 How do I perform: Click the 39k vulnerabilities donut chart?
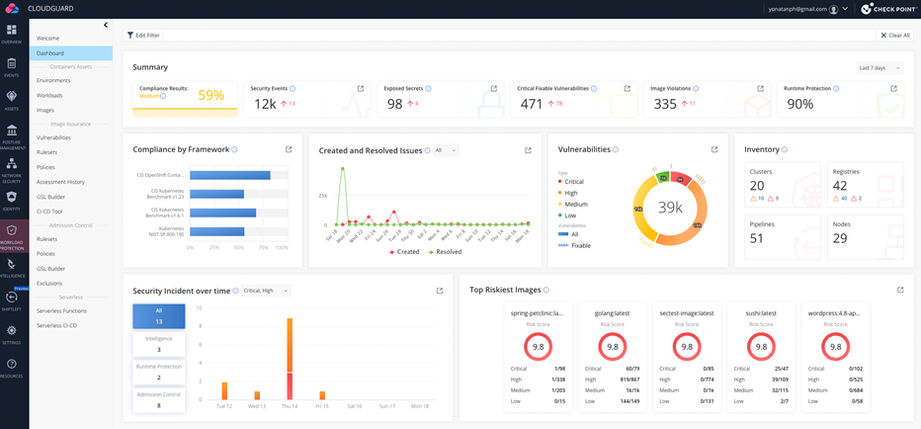[x=670, y=207]
